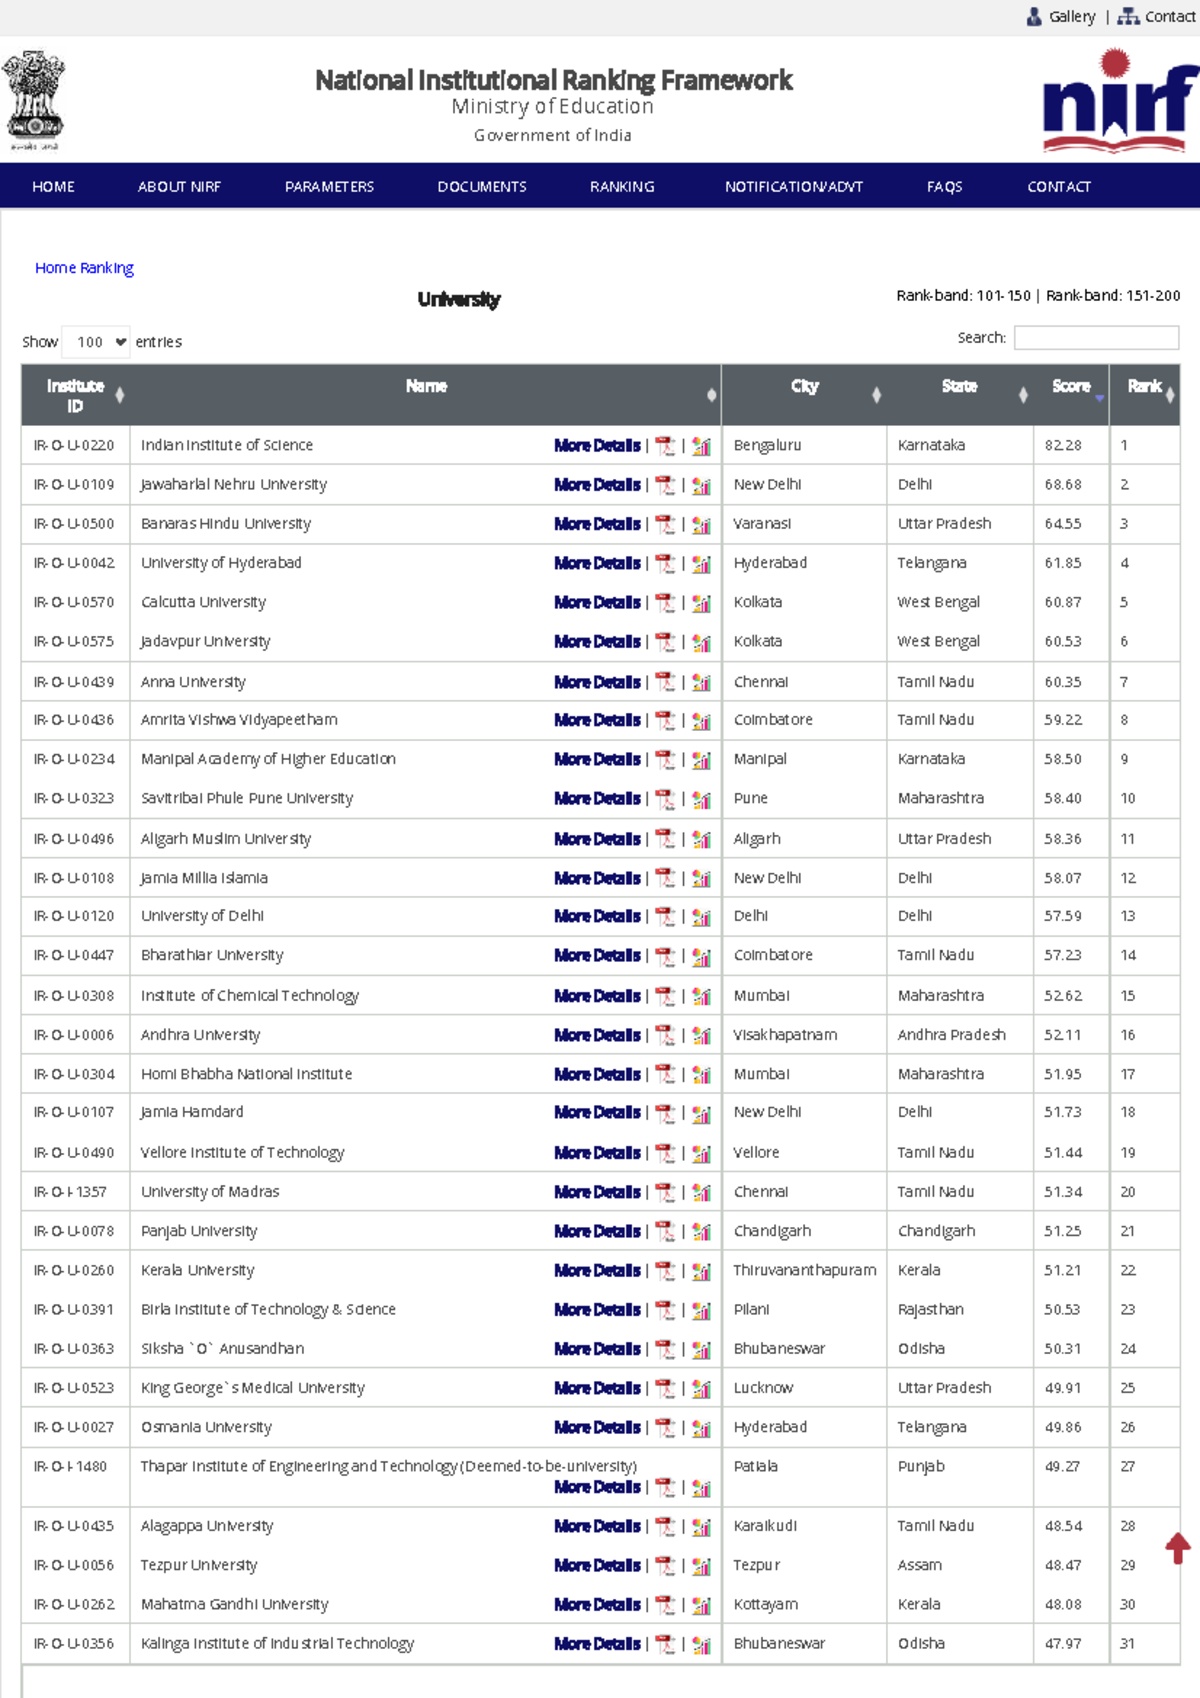Open chart icon for Kerala University
Screen dimensions: 1200x1698
pos(701,1271)
